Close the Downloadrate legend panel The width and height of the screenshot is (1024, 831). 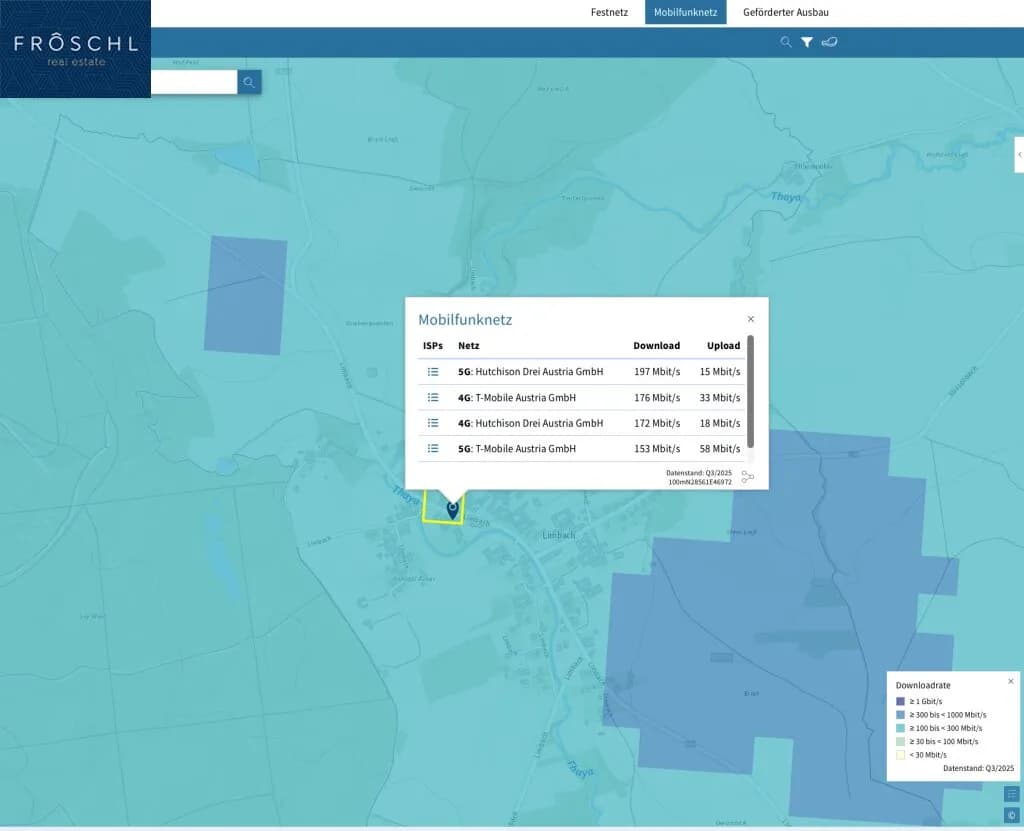point(1011,681)
